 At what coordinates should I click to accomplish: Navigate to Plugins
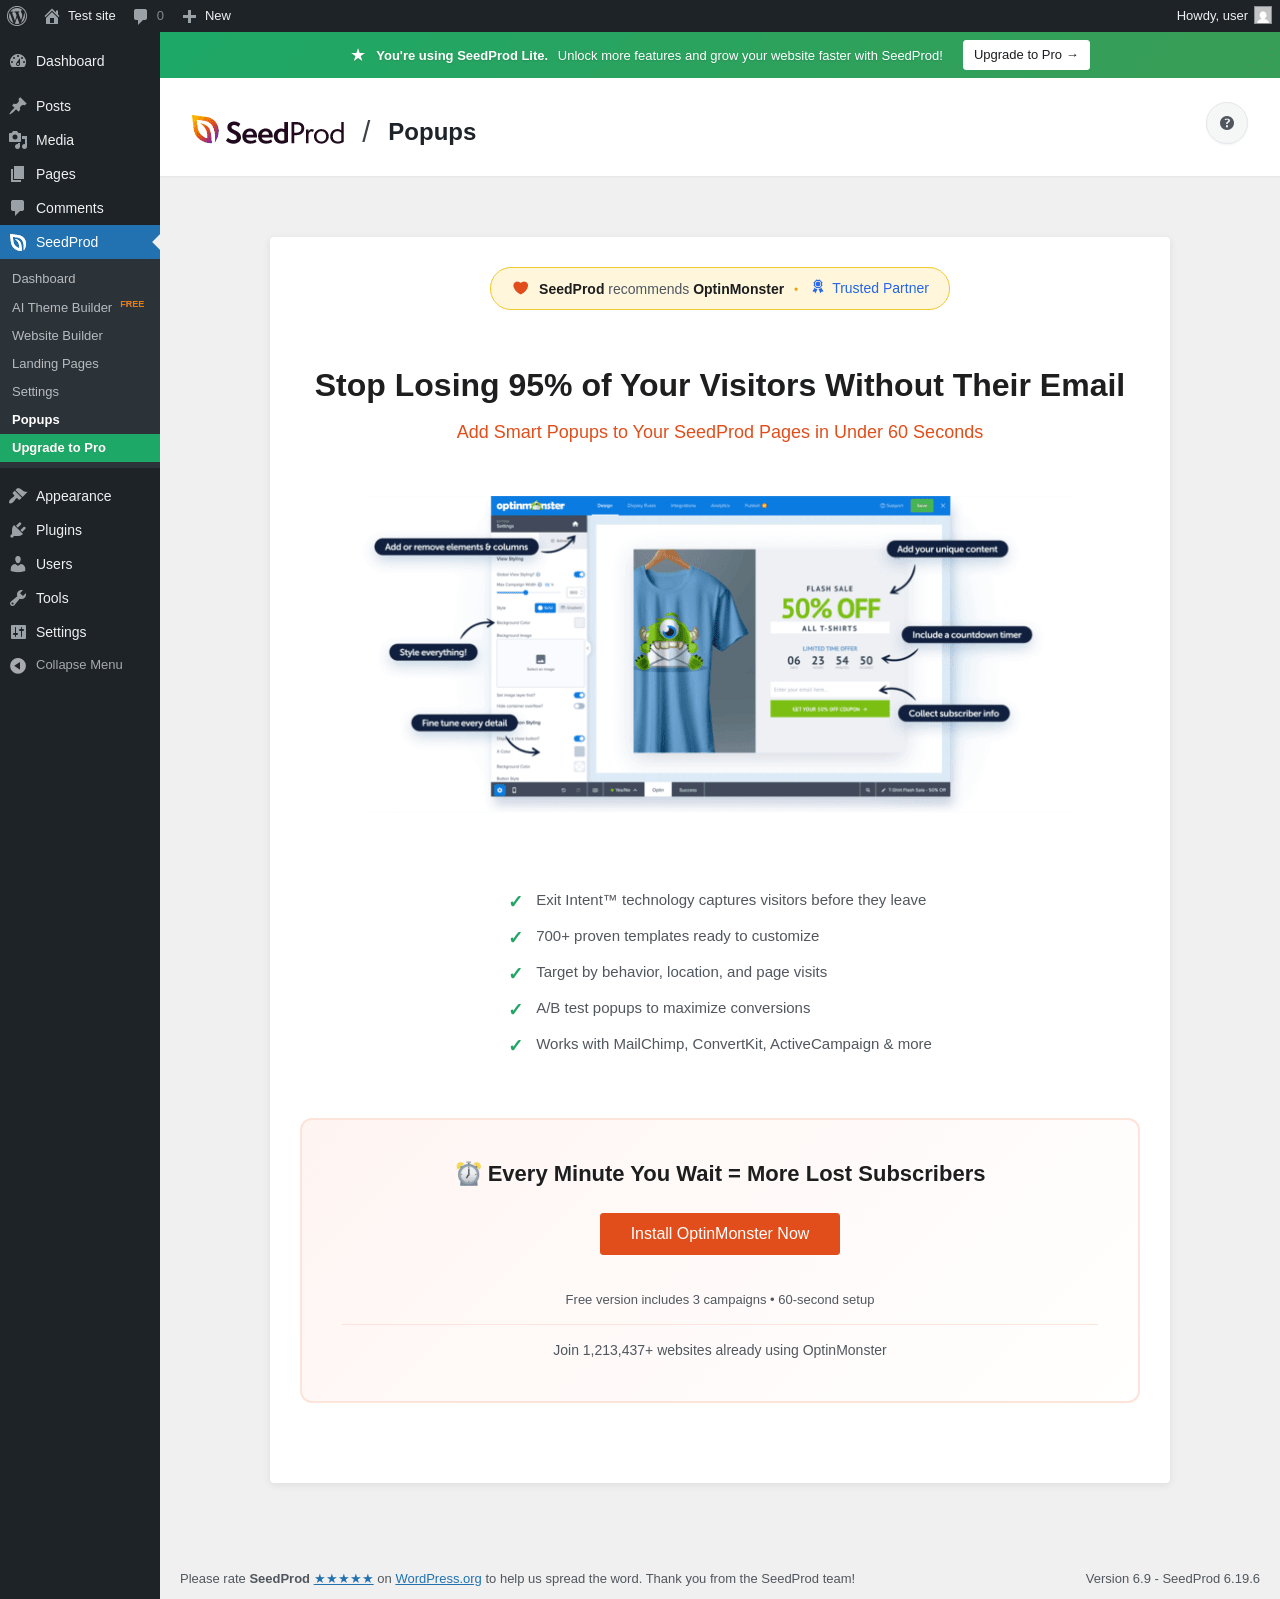(x=80, y=530)
